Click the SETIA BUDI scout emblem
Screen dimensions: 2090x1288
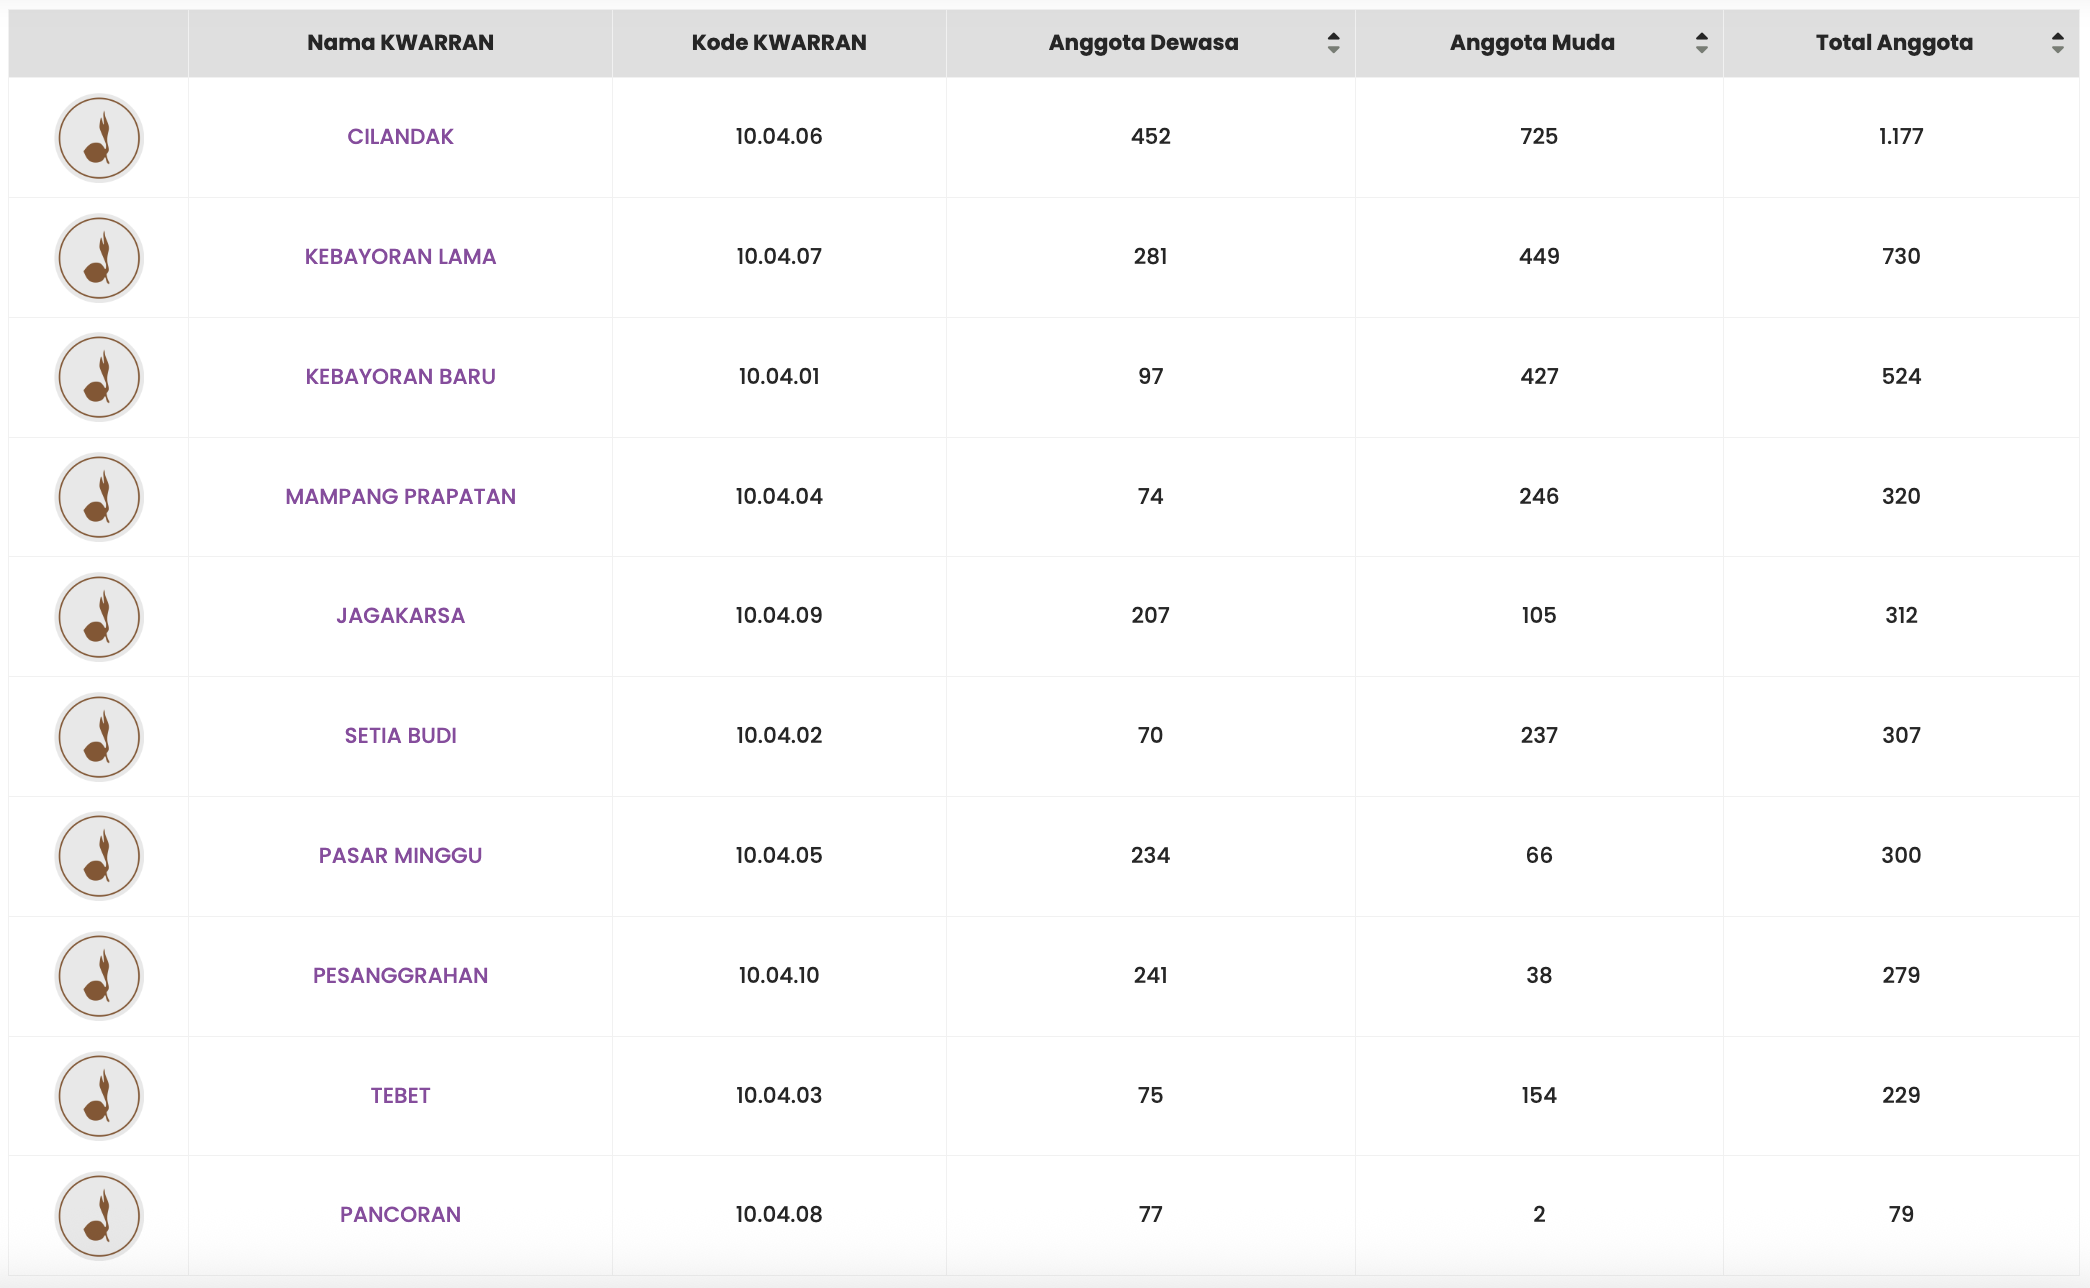pos(99,737)
